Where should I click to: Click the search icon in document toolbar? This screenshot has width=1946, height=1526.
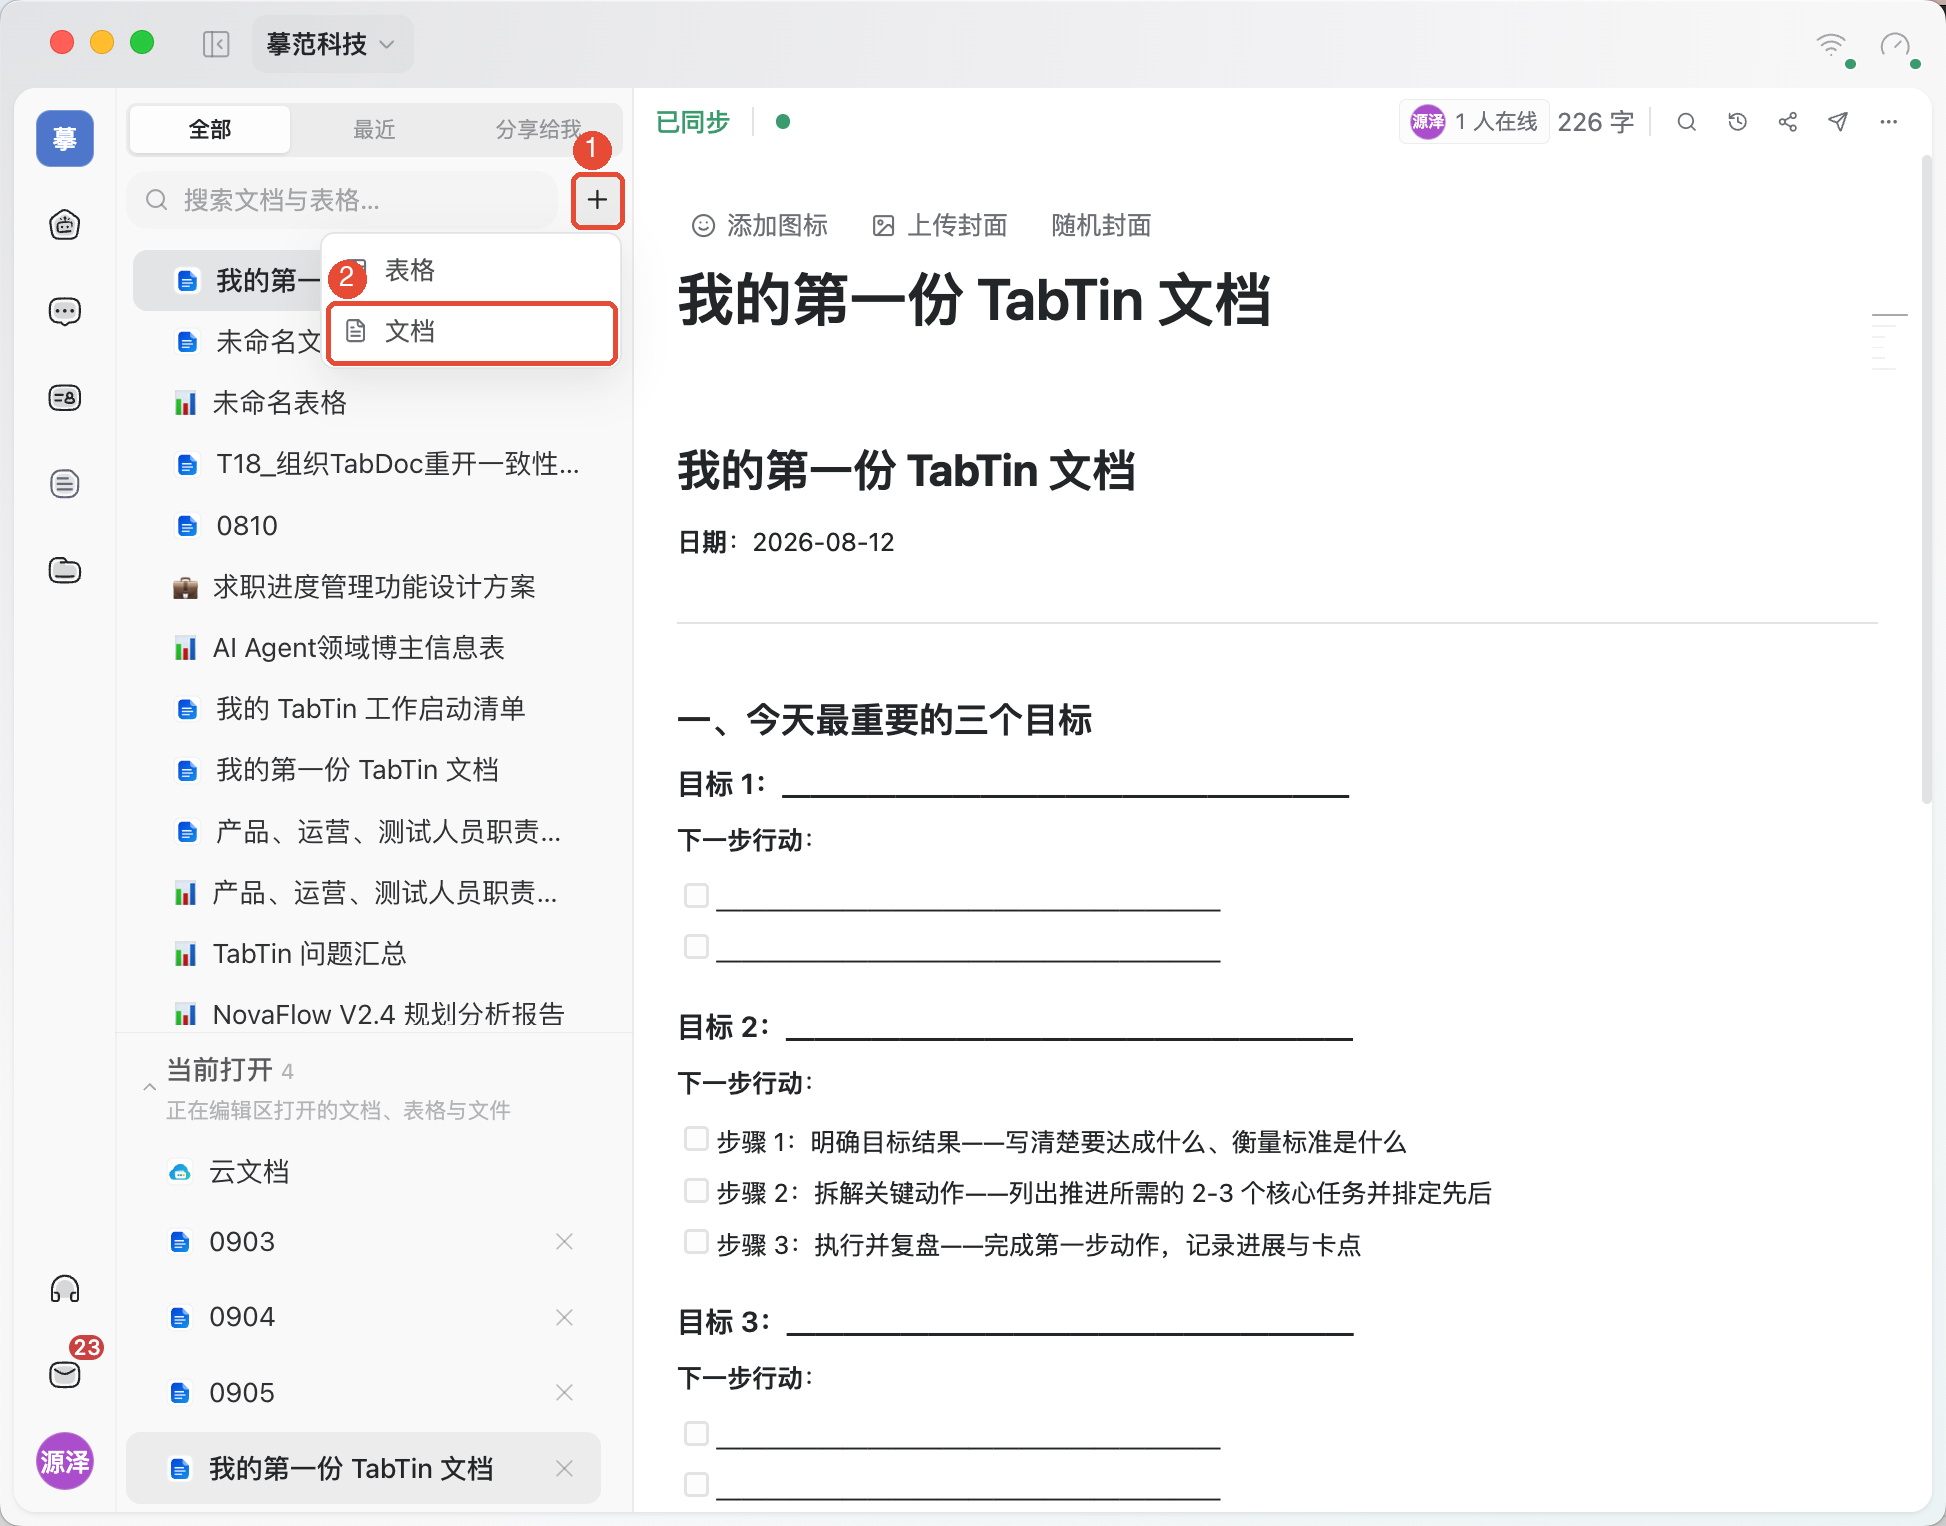[x=1687, y=122]
